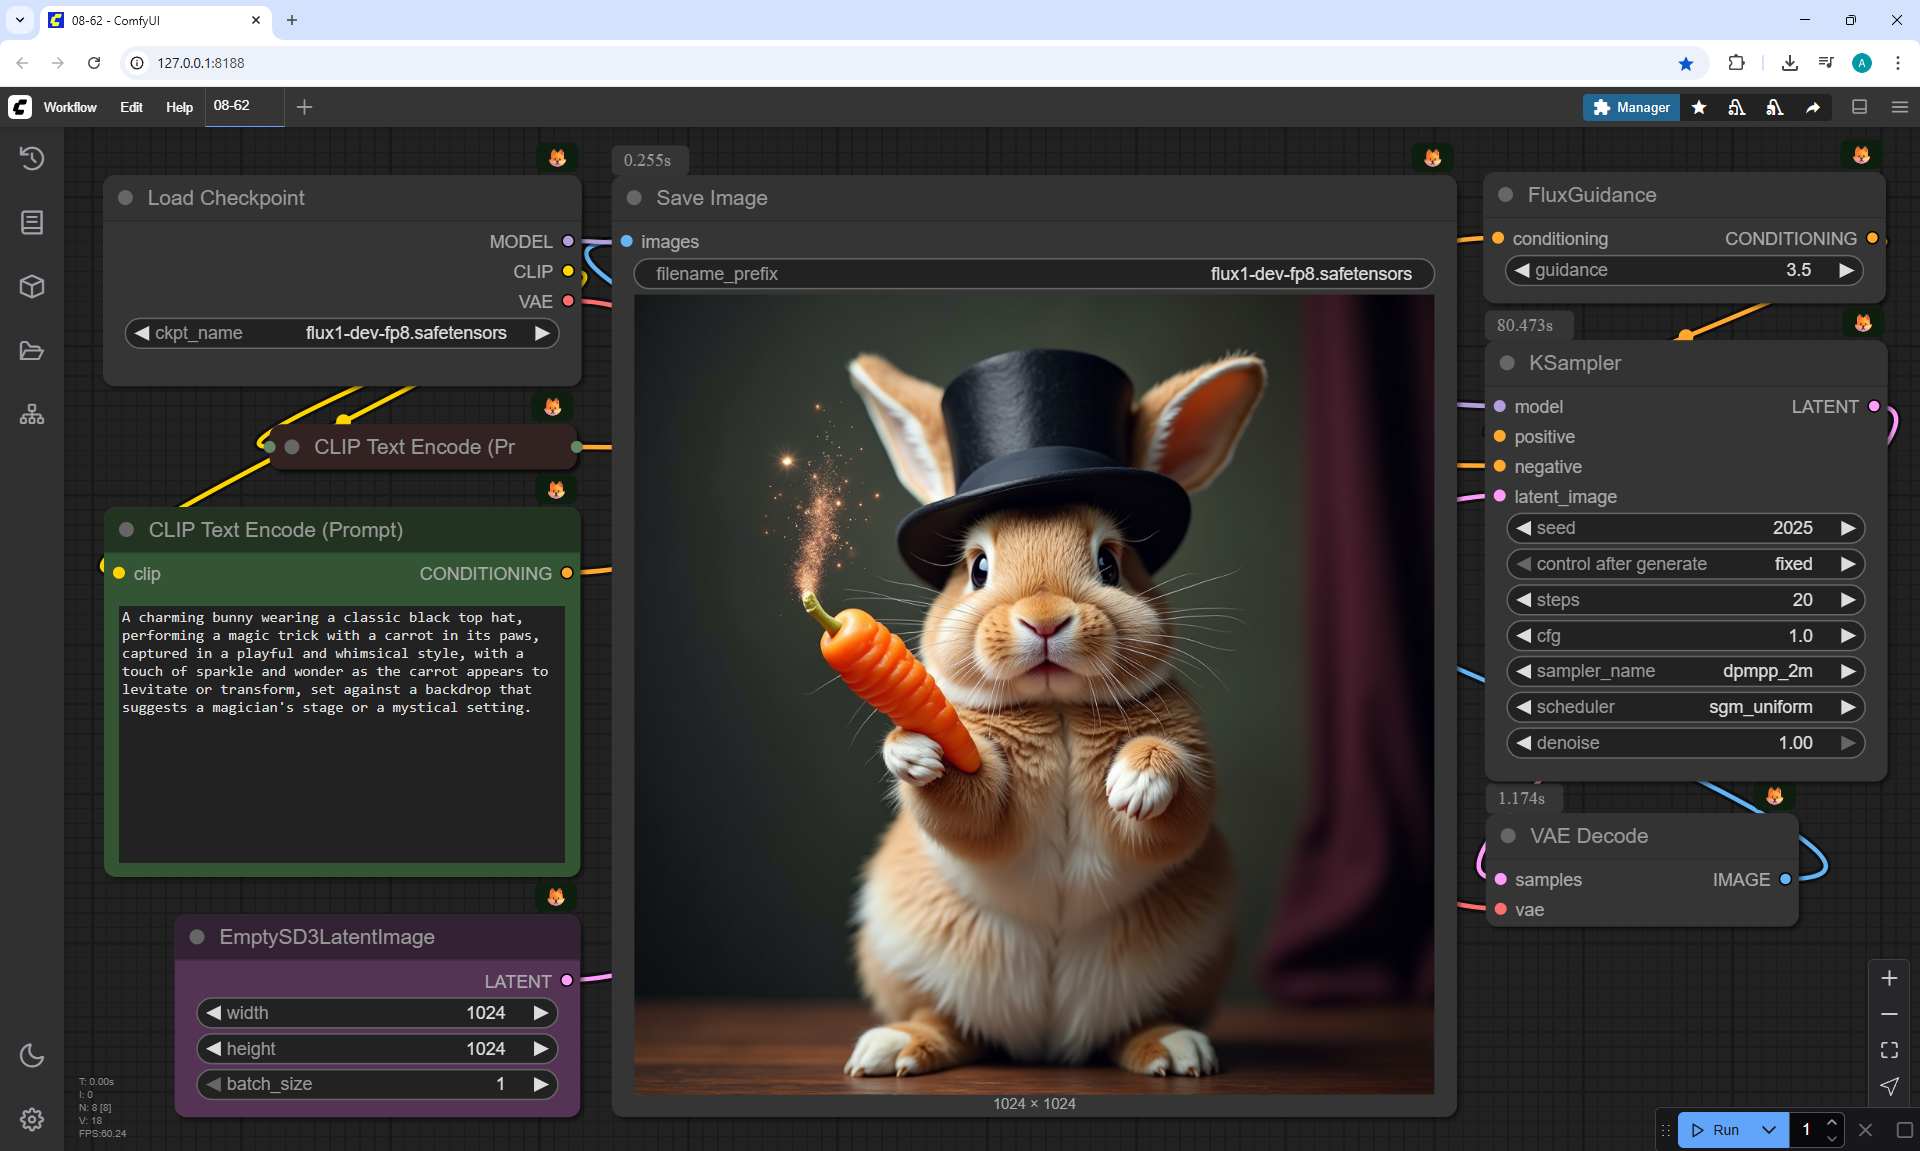Click the Manager button
Viewport: 1920px width, 1151px height.
(1631, 107)
